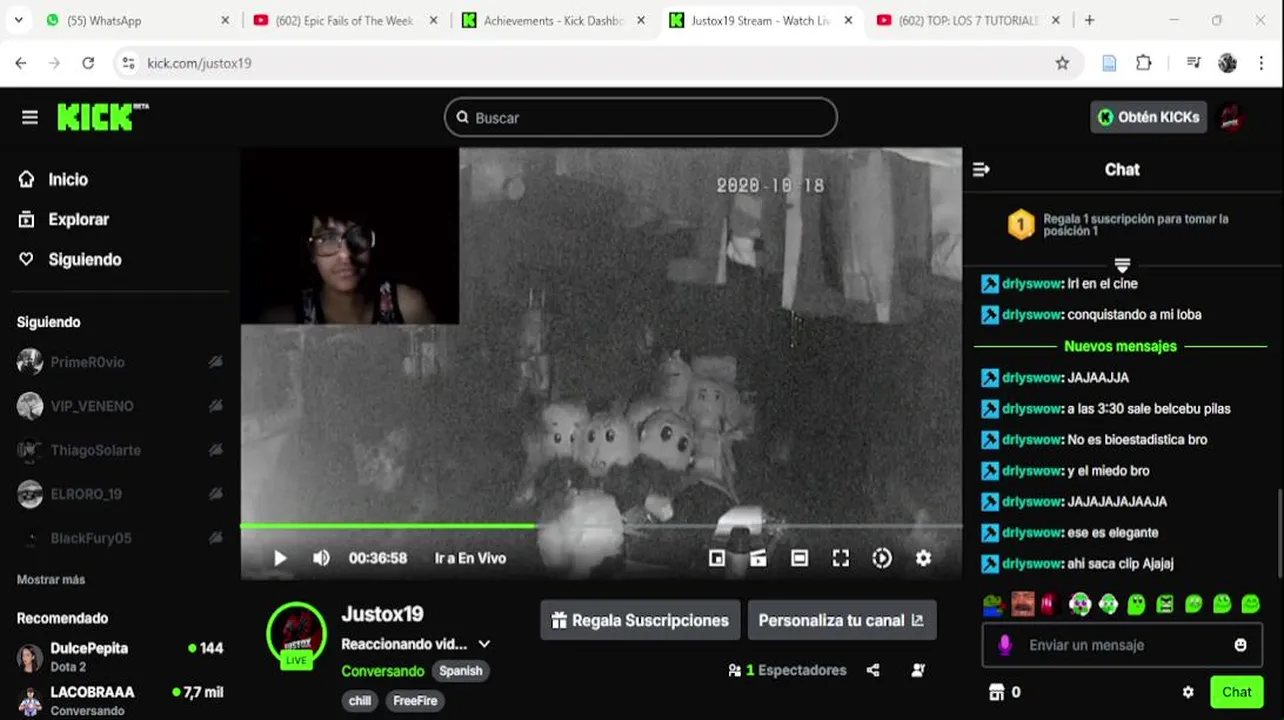Open Explorar in the sidebar
Image resolution: width=1284 pixels, height=720 pixels.
coord(64,219)
